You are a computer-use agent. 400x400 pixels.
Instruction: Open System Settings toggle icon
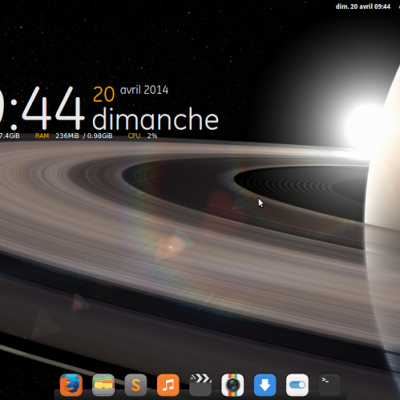pyautogui.click(x=297, y=385)
